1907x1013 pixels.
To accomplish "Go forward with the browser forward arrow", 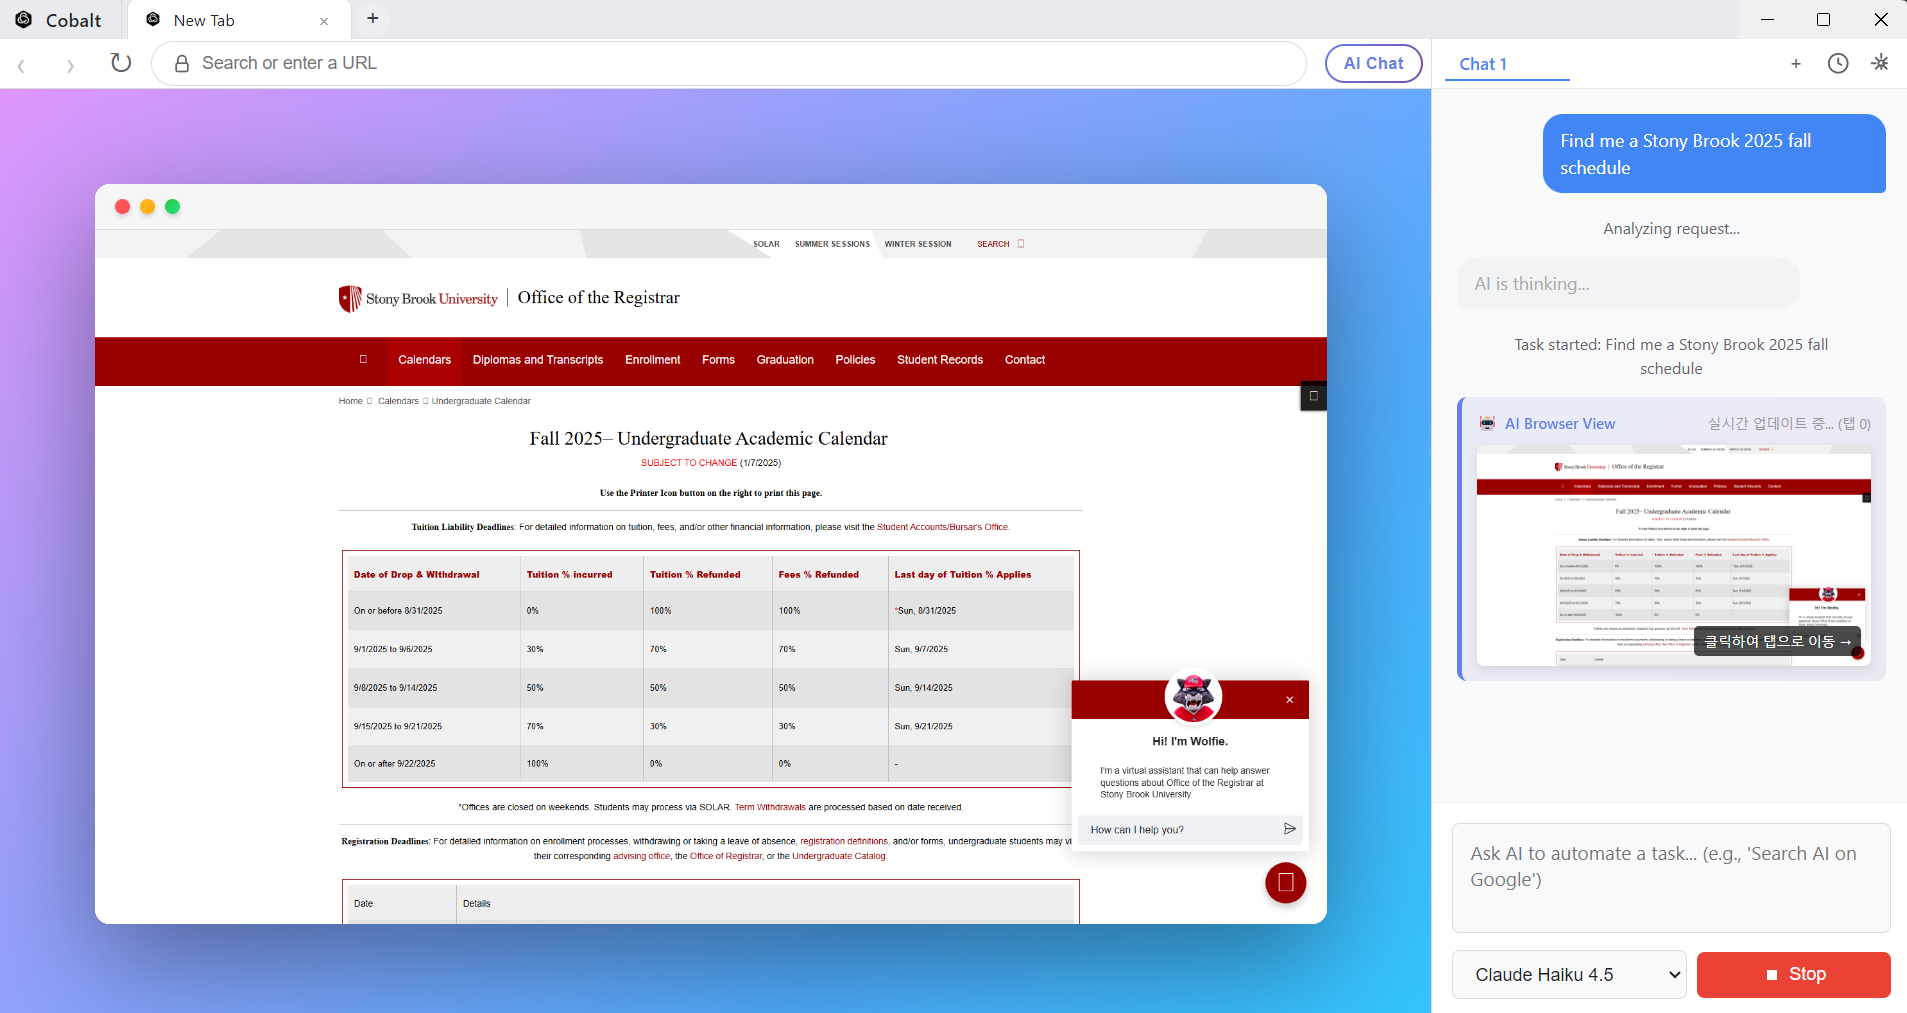I will pos(70,65).
